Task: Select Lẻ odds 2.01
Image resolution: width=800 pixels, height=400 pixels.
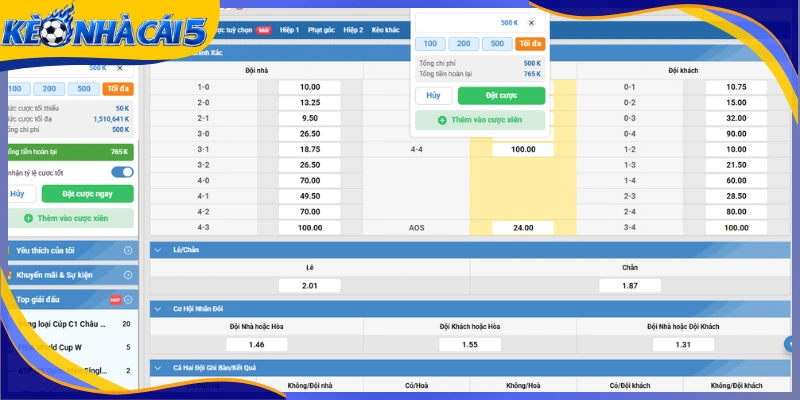Action: point(310,286)
